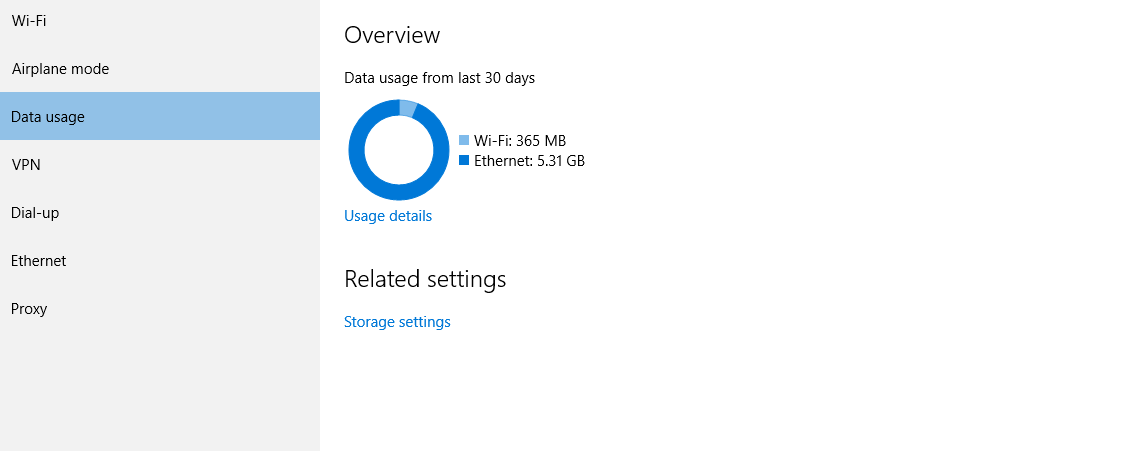
Task: Select the highlighted Data usage item
Action: point(160,116)
